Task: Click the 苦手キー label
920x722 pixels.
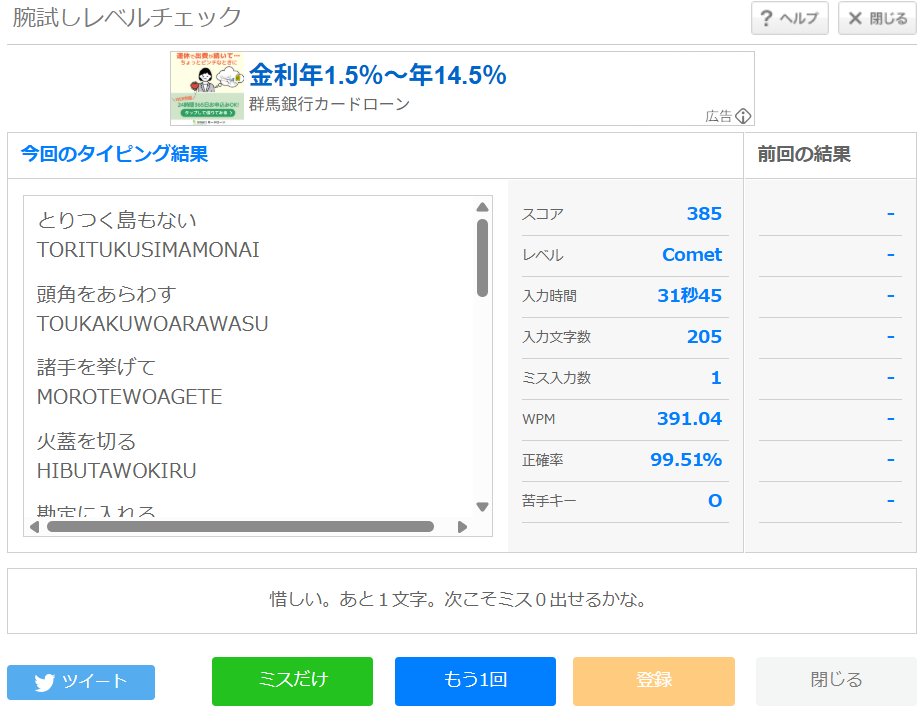Action: point(549,501)
